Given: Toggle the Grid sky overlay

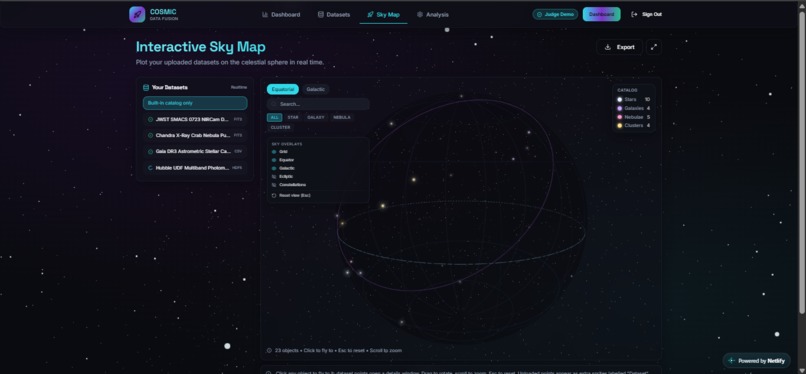Looking at the screenshot, I should click(280, 152).
